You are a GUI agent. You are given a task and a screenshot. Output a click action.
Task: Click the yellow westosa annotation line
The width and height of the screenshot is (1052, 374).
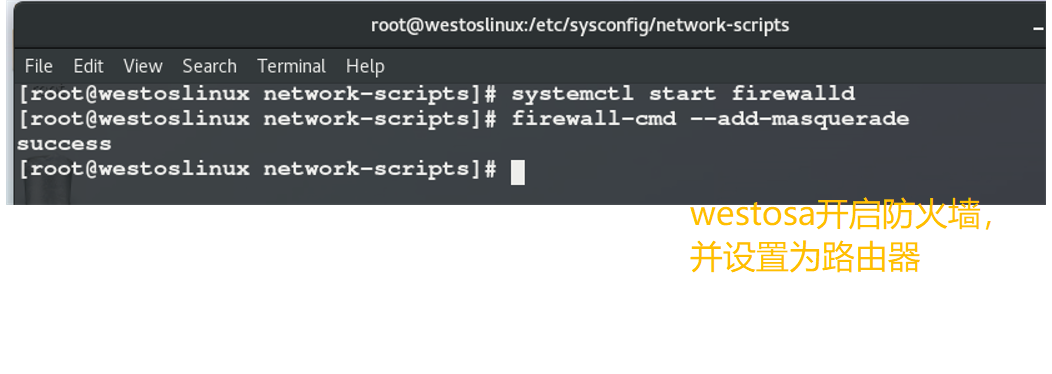[841, 216]
